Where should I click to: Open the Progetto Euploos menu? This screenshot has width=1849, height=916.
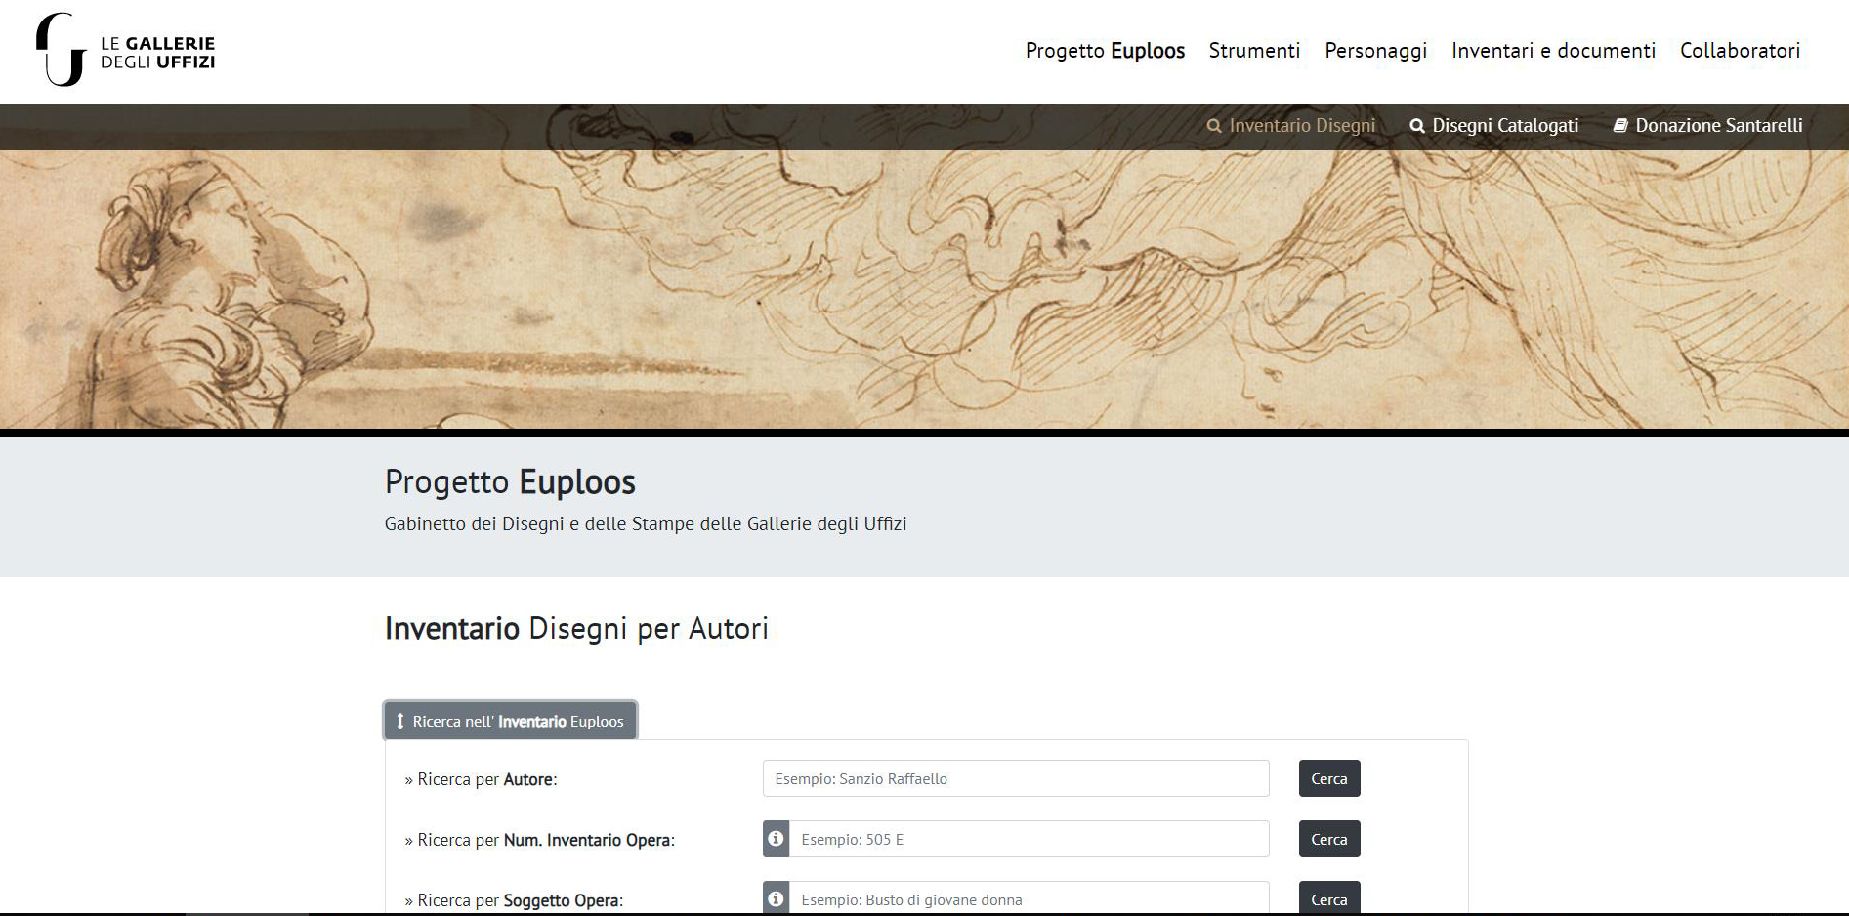pyautogui.click(x=1105, y=51)
